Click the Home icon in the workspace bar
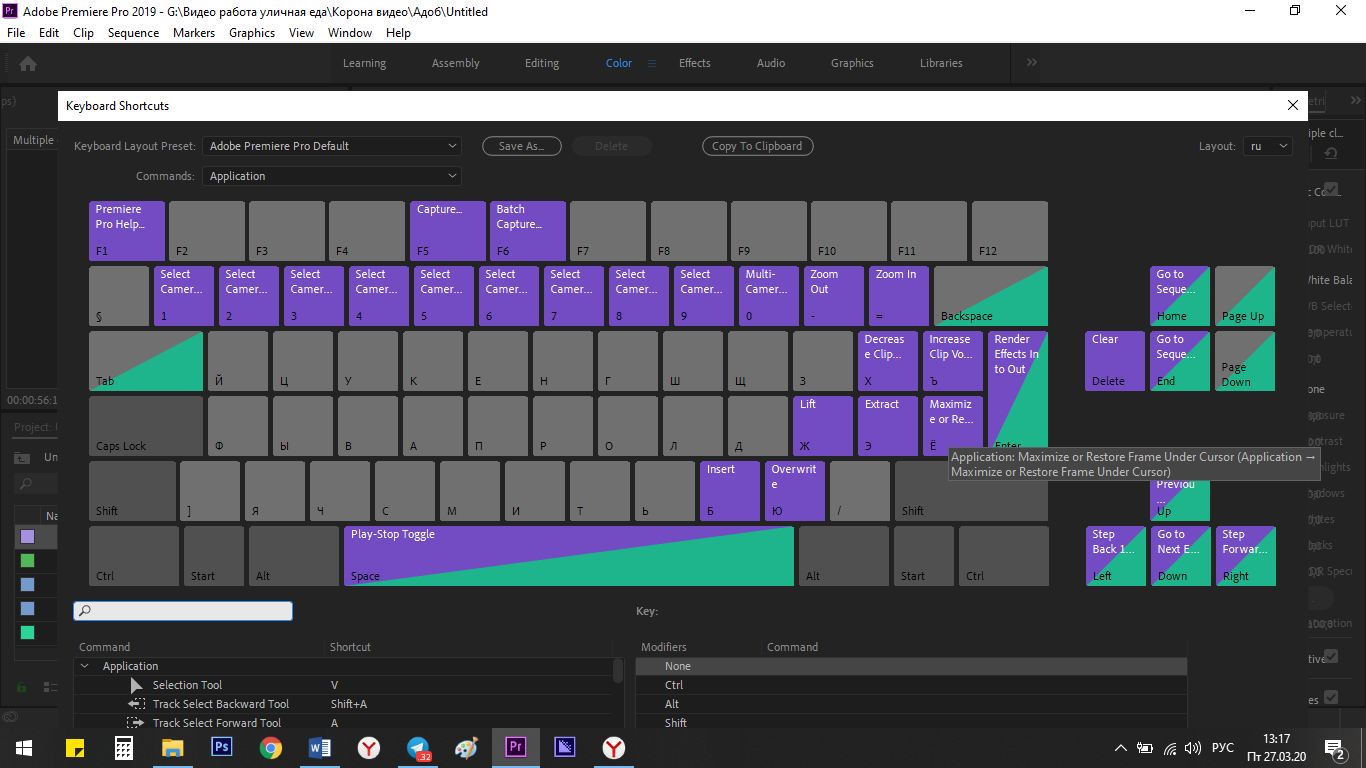Image resolution: width=1366 pixels, height=768 pixels. point(28,63)
